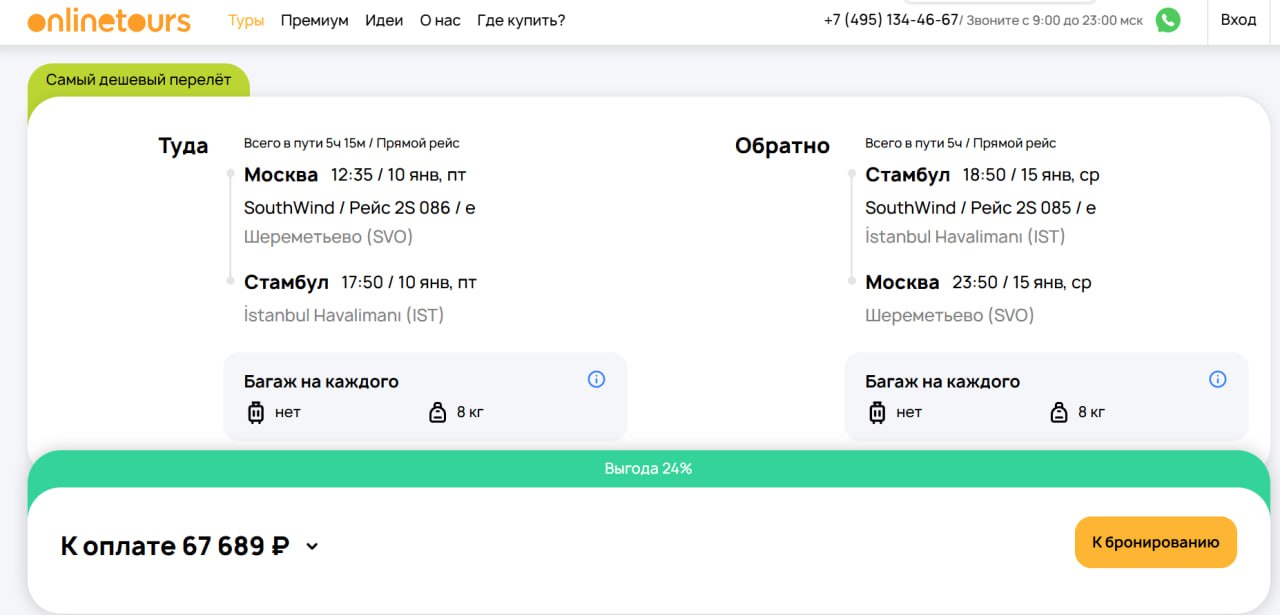The image size is (1280, 615).
Task: Open the О нас page
Action: 440,20
